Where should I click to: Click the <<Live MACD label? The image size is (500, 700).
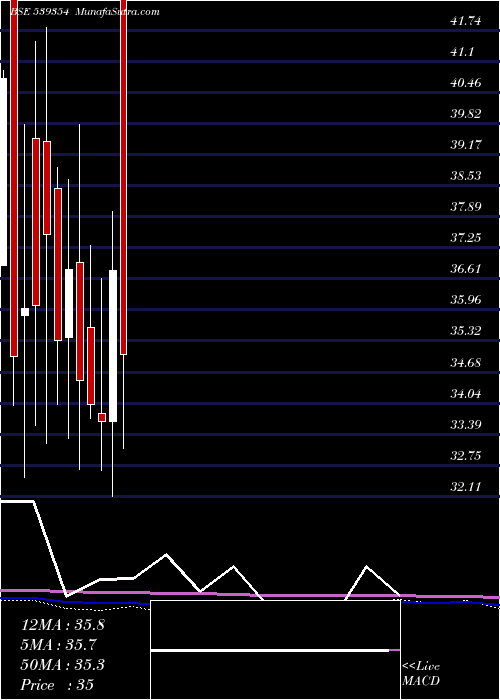pyautogui.click(x=421, y=674)
